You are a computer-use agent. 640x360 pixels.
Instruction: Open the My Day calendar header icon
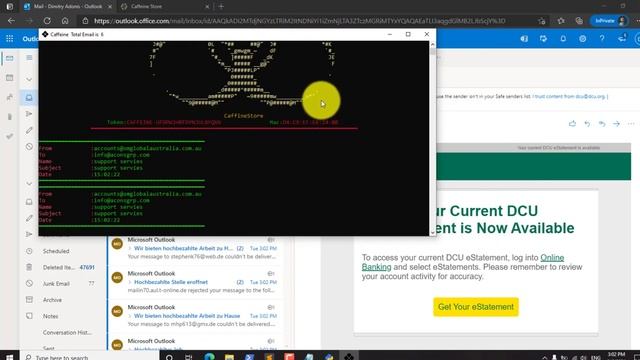coord(543,39)
